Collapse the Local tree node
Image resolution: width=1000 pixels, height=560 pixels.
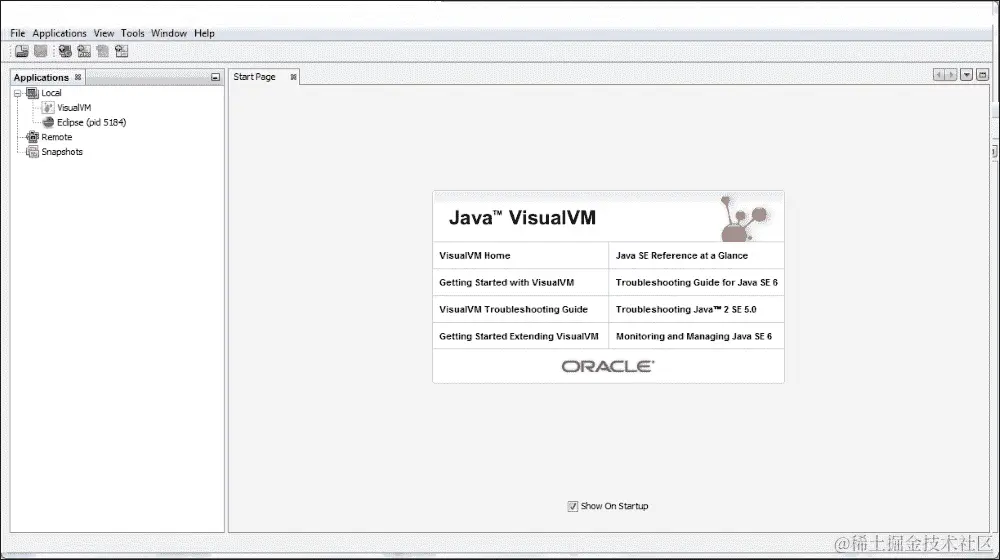pyautogui.click(x=18, y=93)
